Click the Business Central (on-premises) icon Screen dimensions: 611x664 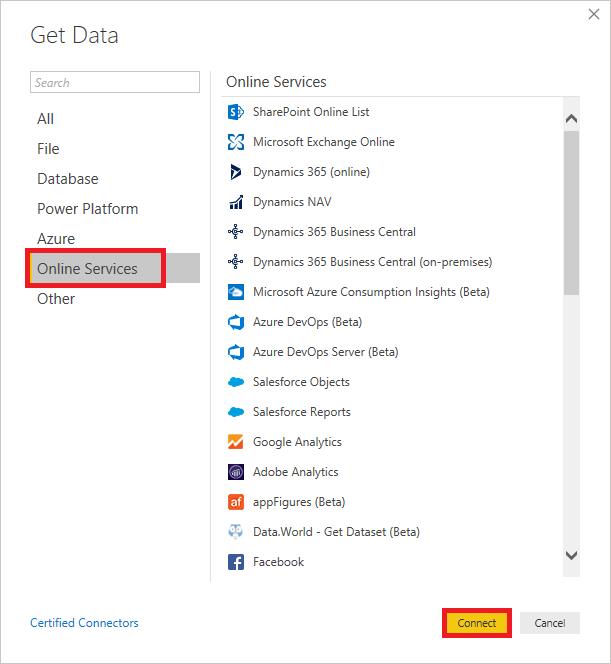tap(235, 262)
